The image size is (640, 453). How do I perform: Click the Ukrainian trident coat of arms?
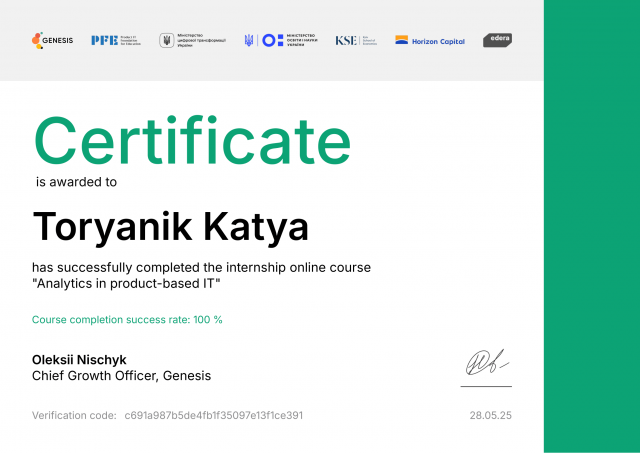click(x=249, y=40)
